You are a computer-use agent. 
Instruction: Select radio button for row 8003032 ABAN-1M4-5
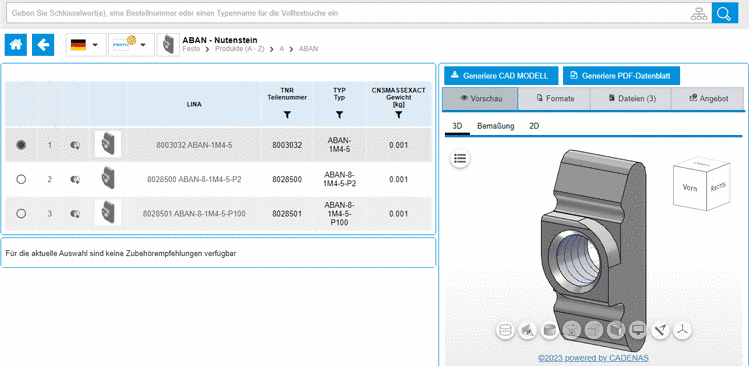pyautogui.click(x=21, y=144)
